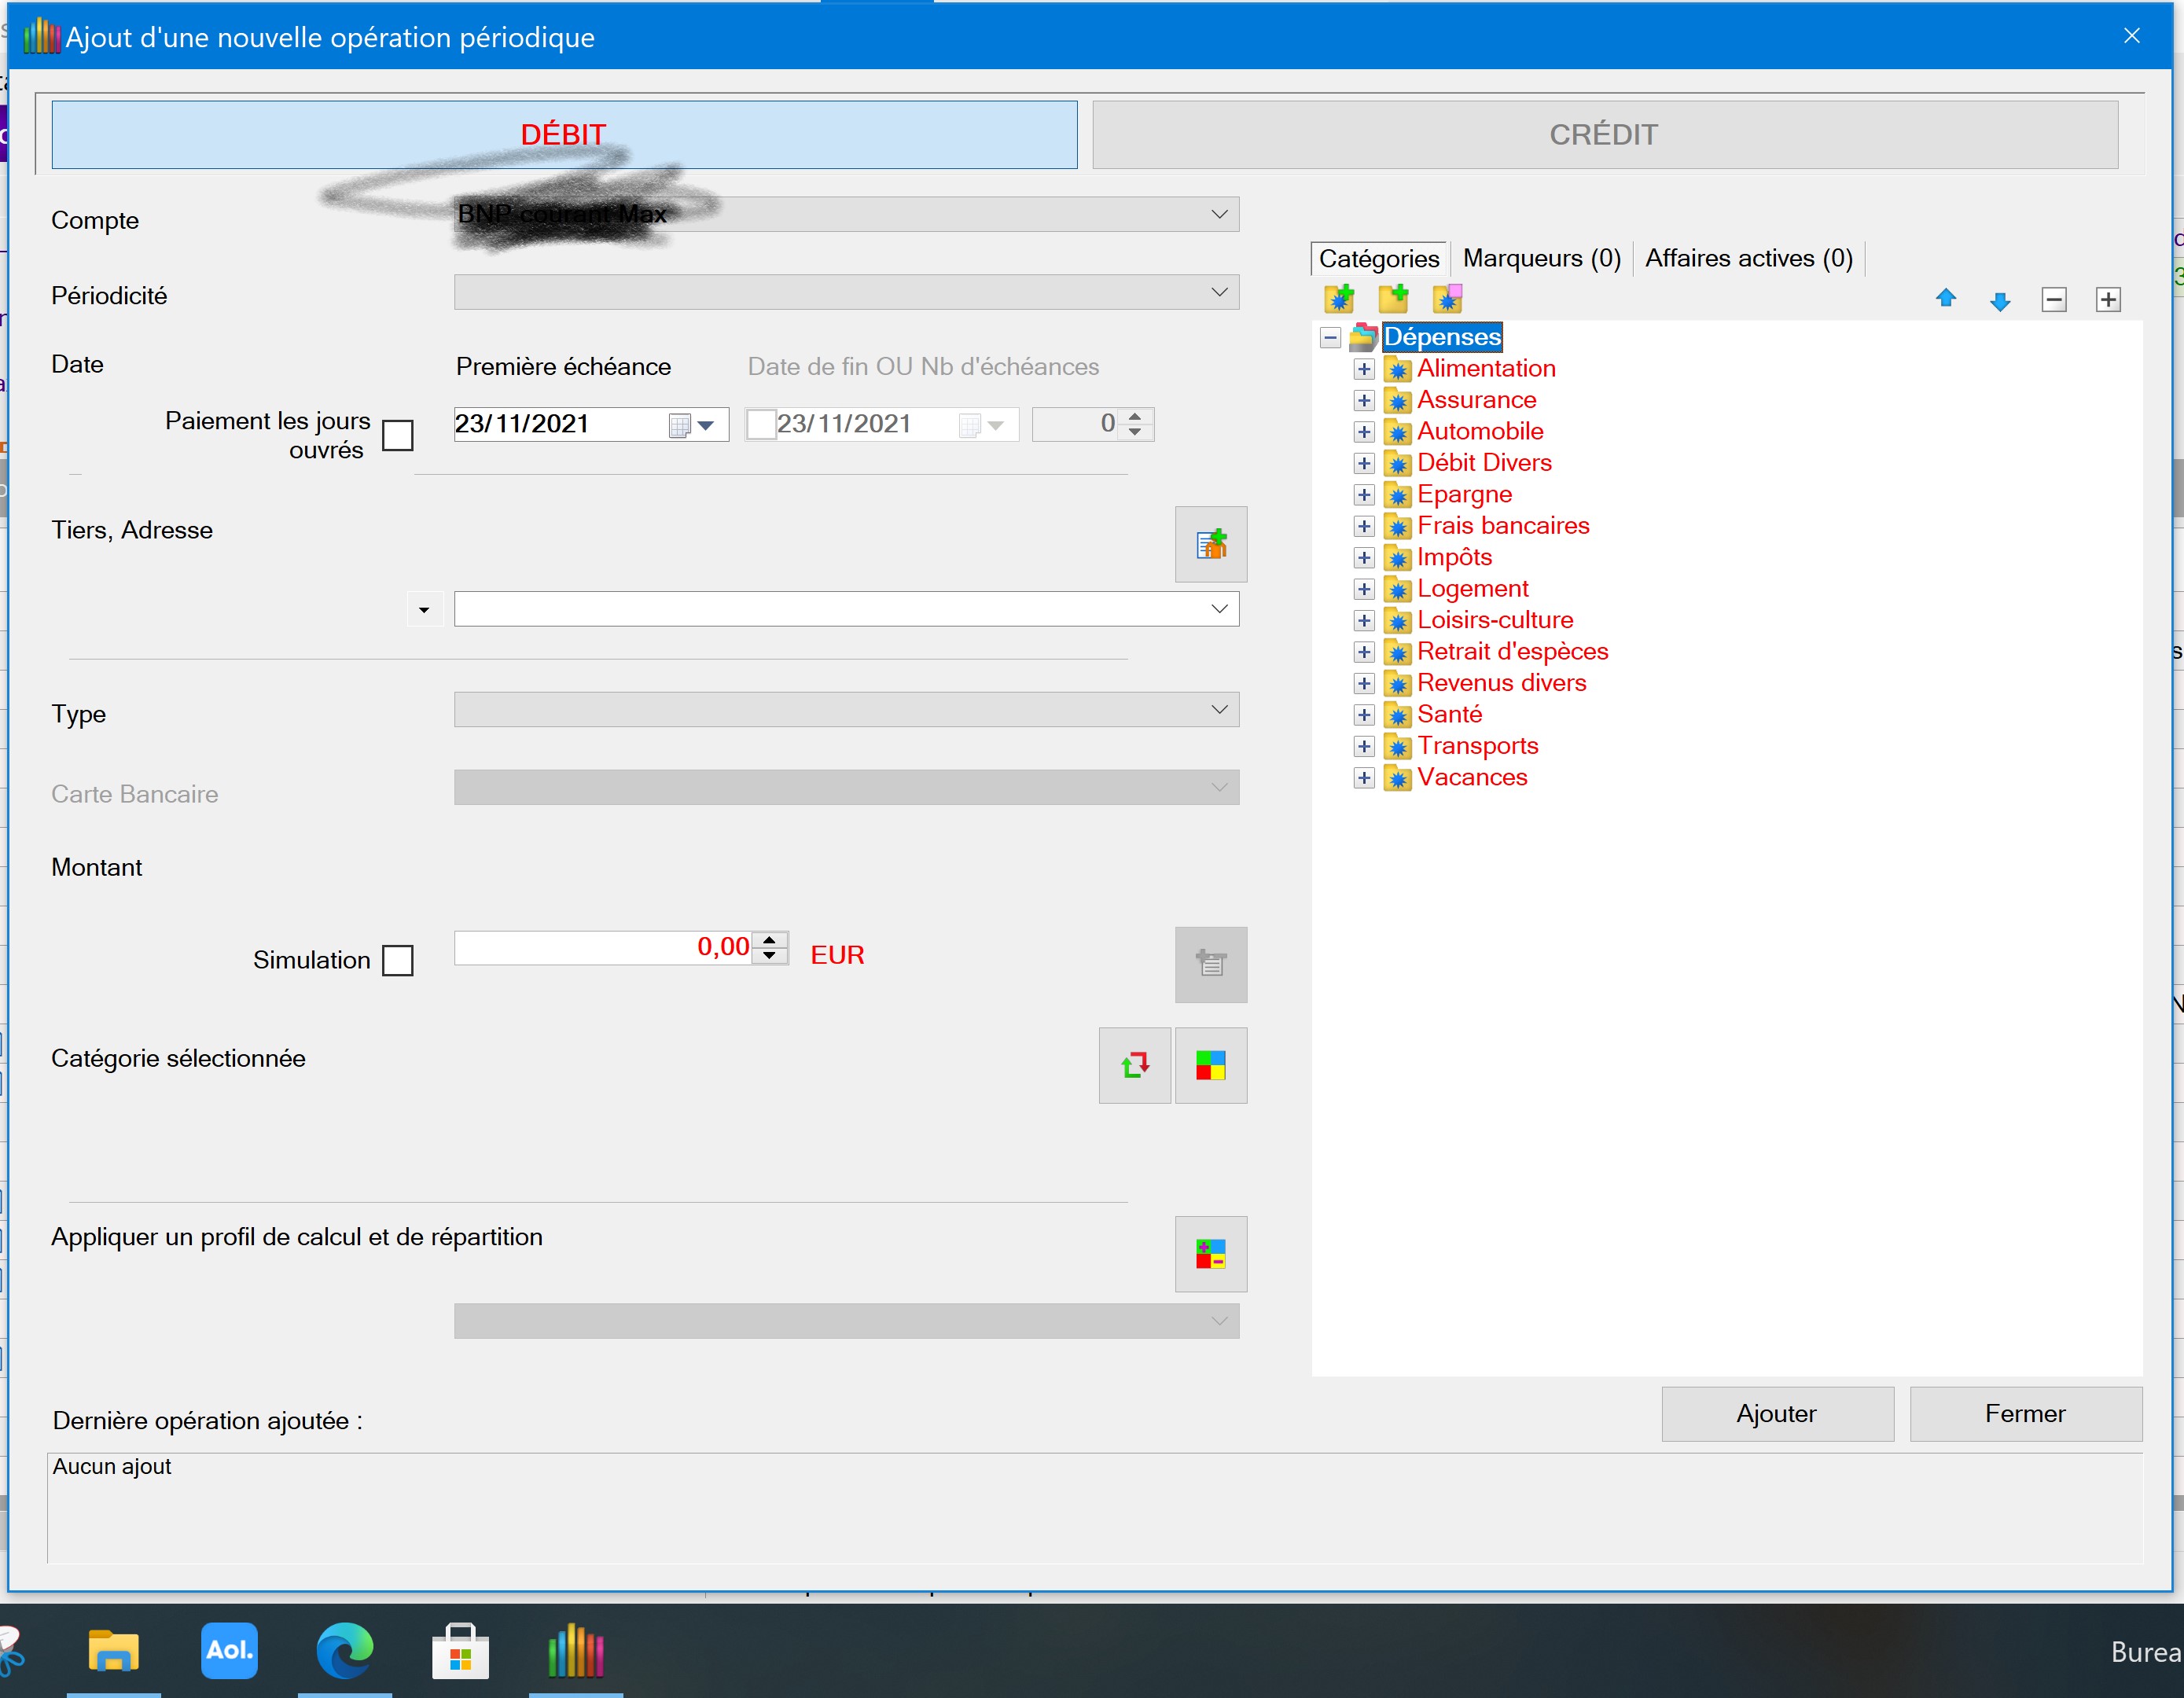
Task: Open Microsoft Edge from the taskbar
Action: click(x=344, y=1650)
